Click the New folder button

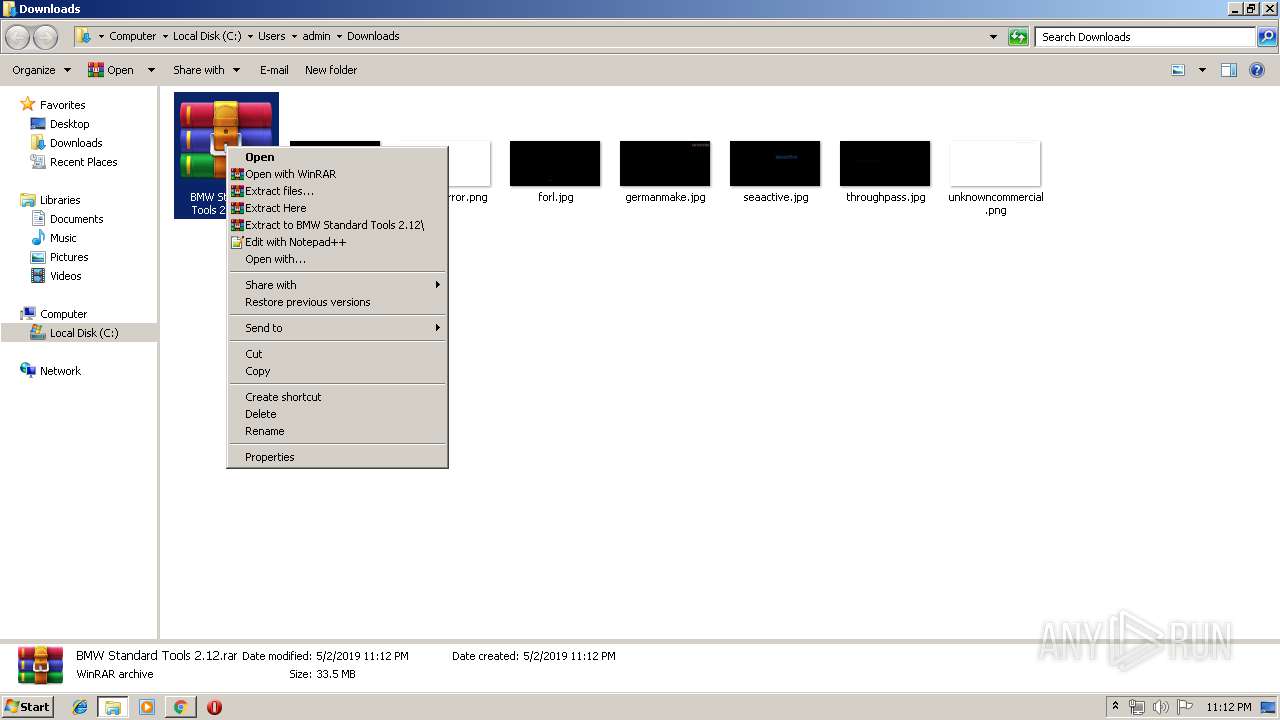(331, 70)
